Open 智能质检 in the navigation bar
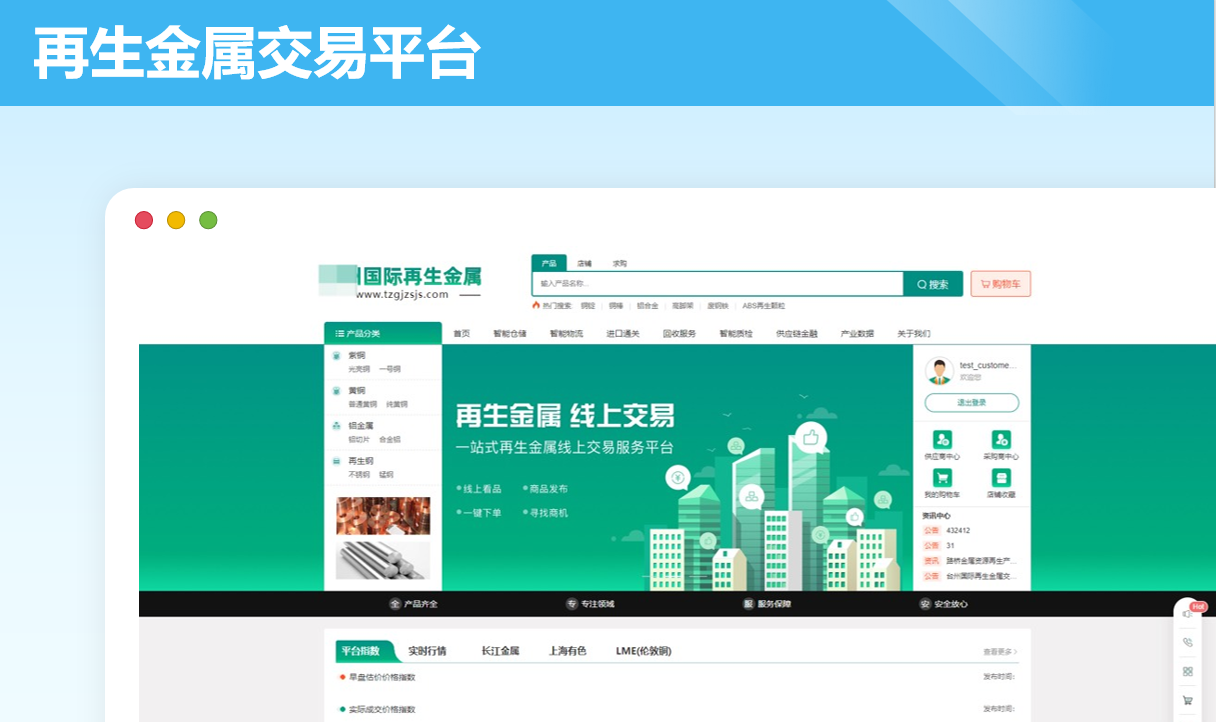Screen dimensions: 1216x722 pyautogui.click(x=736, y=334)
